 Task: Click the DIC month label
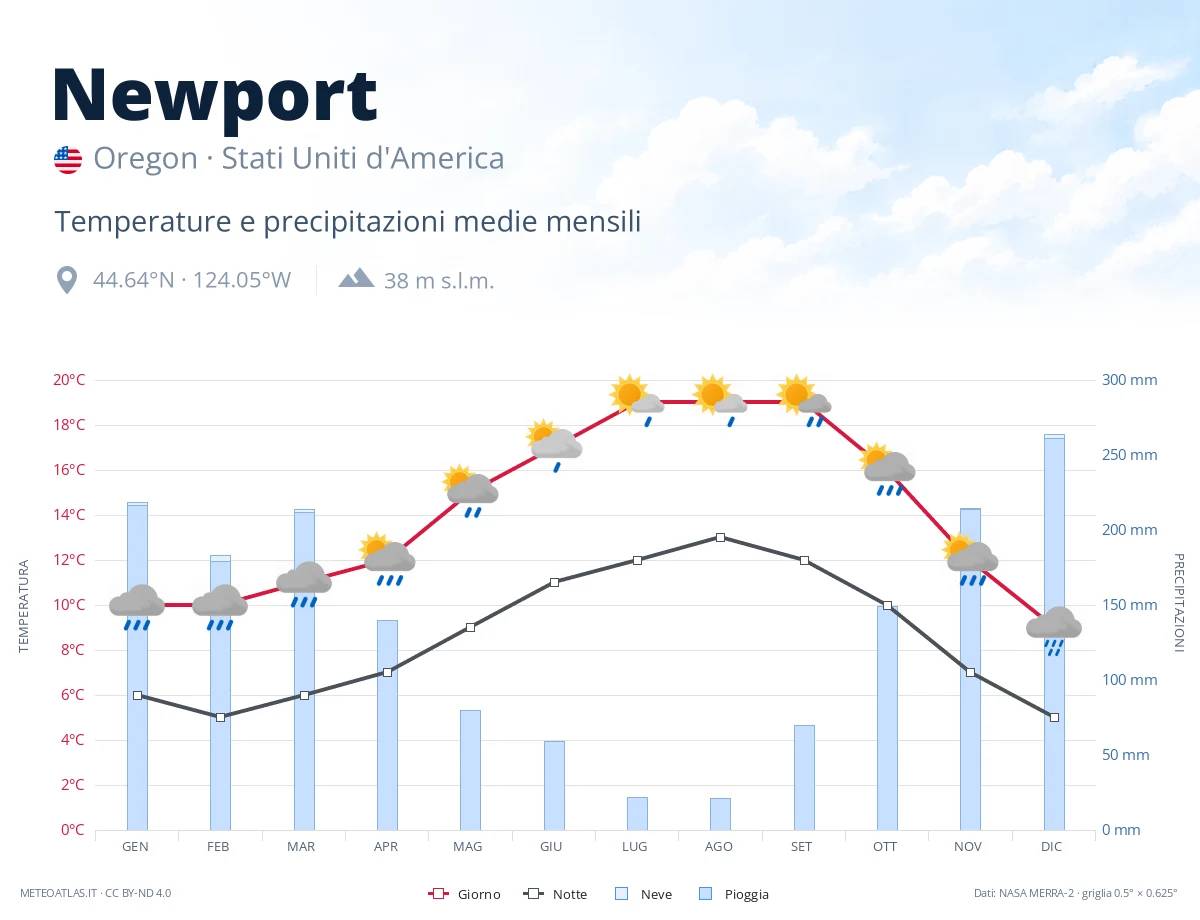tap(1051, 847)
